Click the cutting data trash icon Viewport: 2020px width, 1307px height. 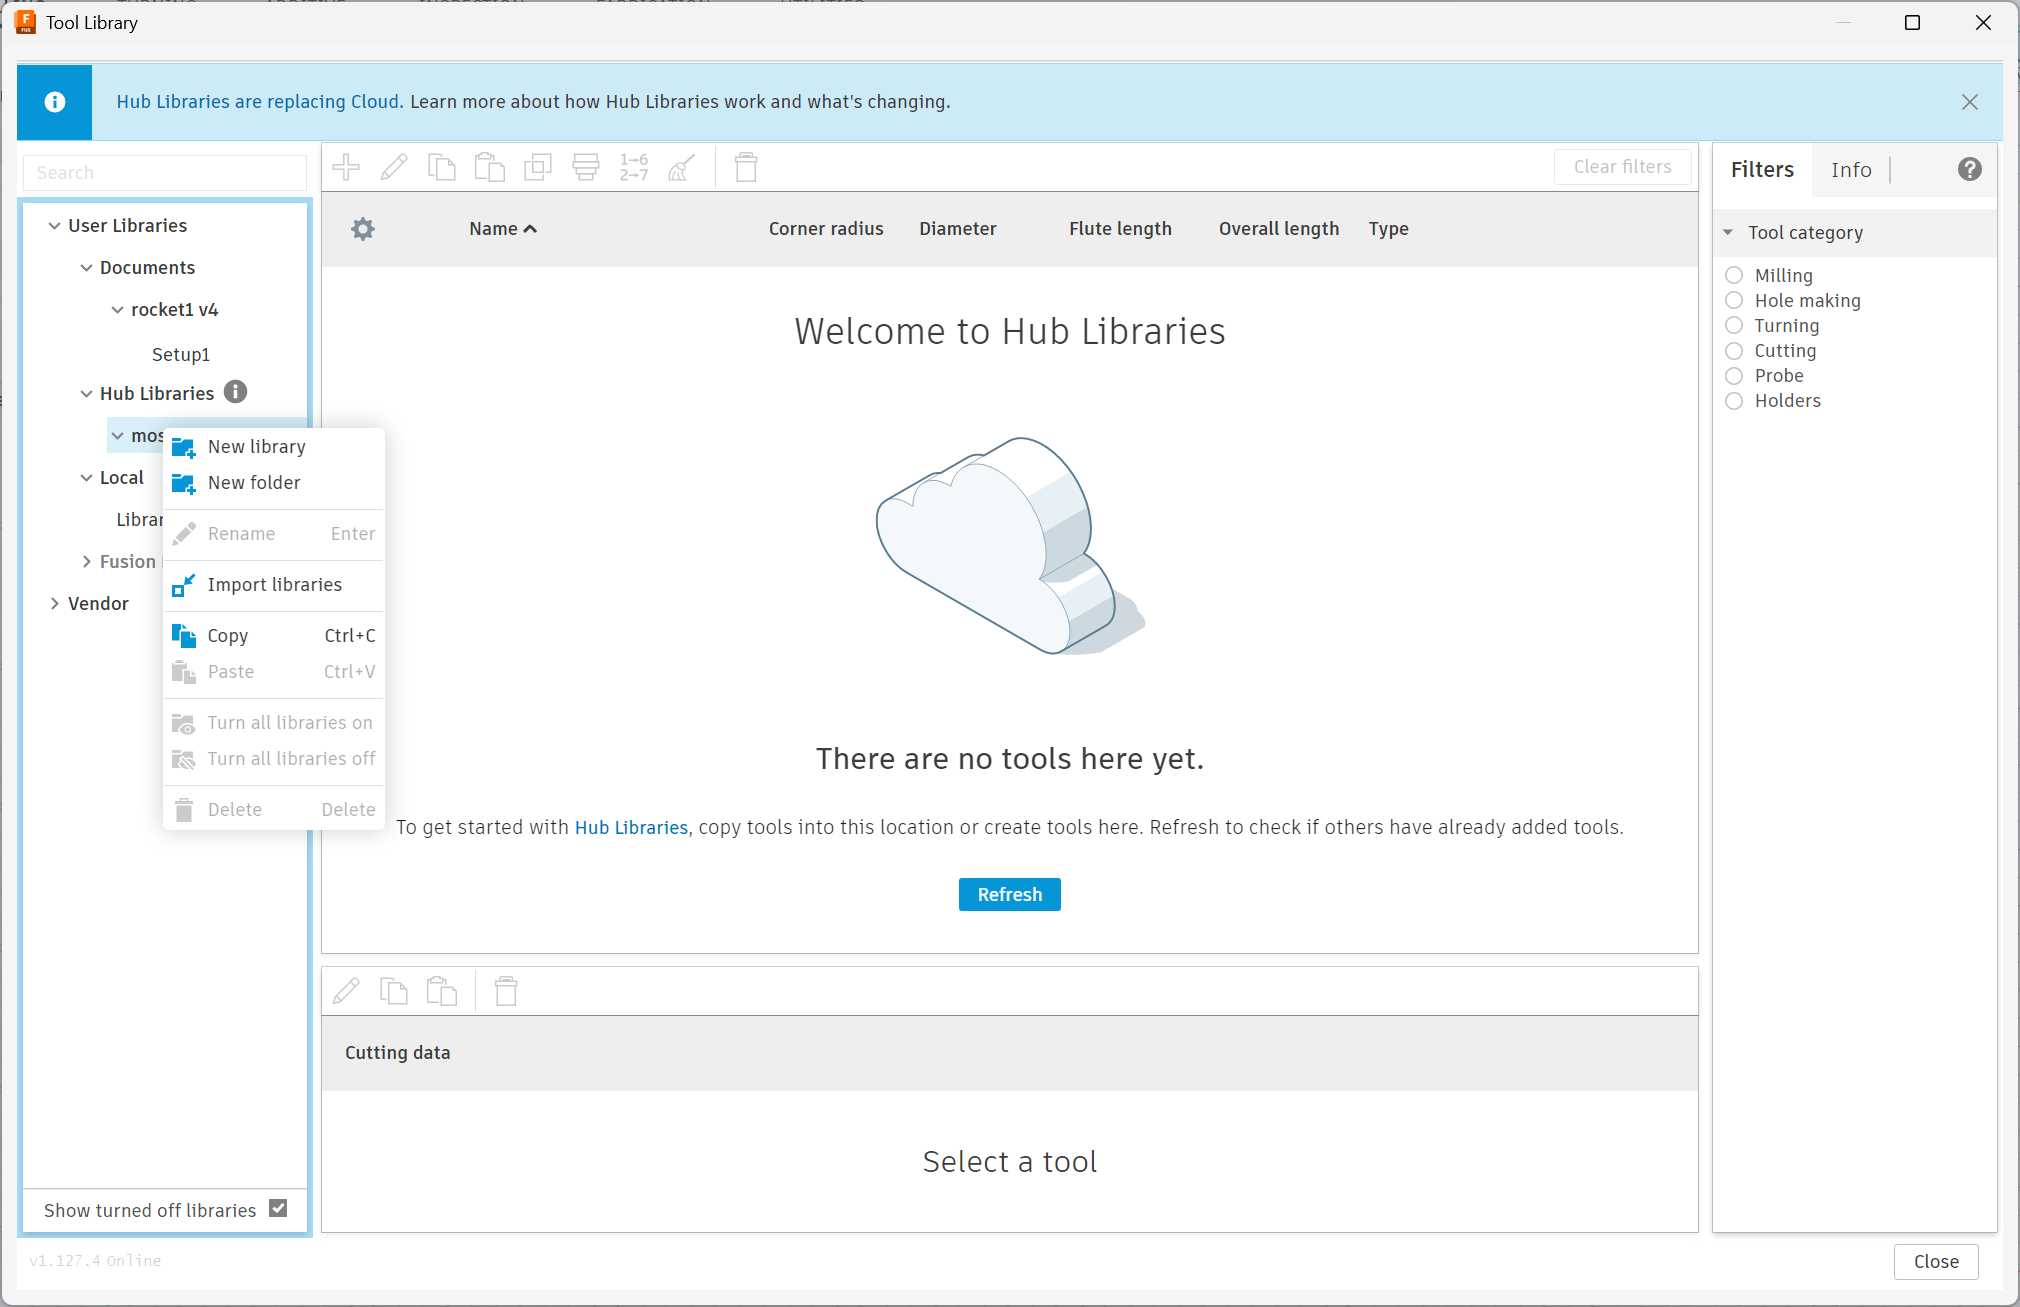[506, 991]
